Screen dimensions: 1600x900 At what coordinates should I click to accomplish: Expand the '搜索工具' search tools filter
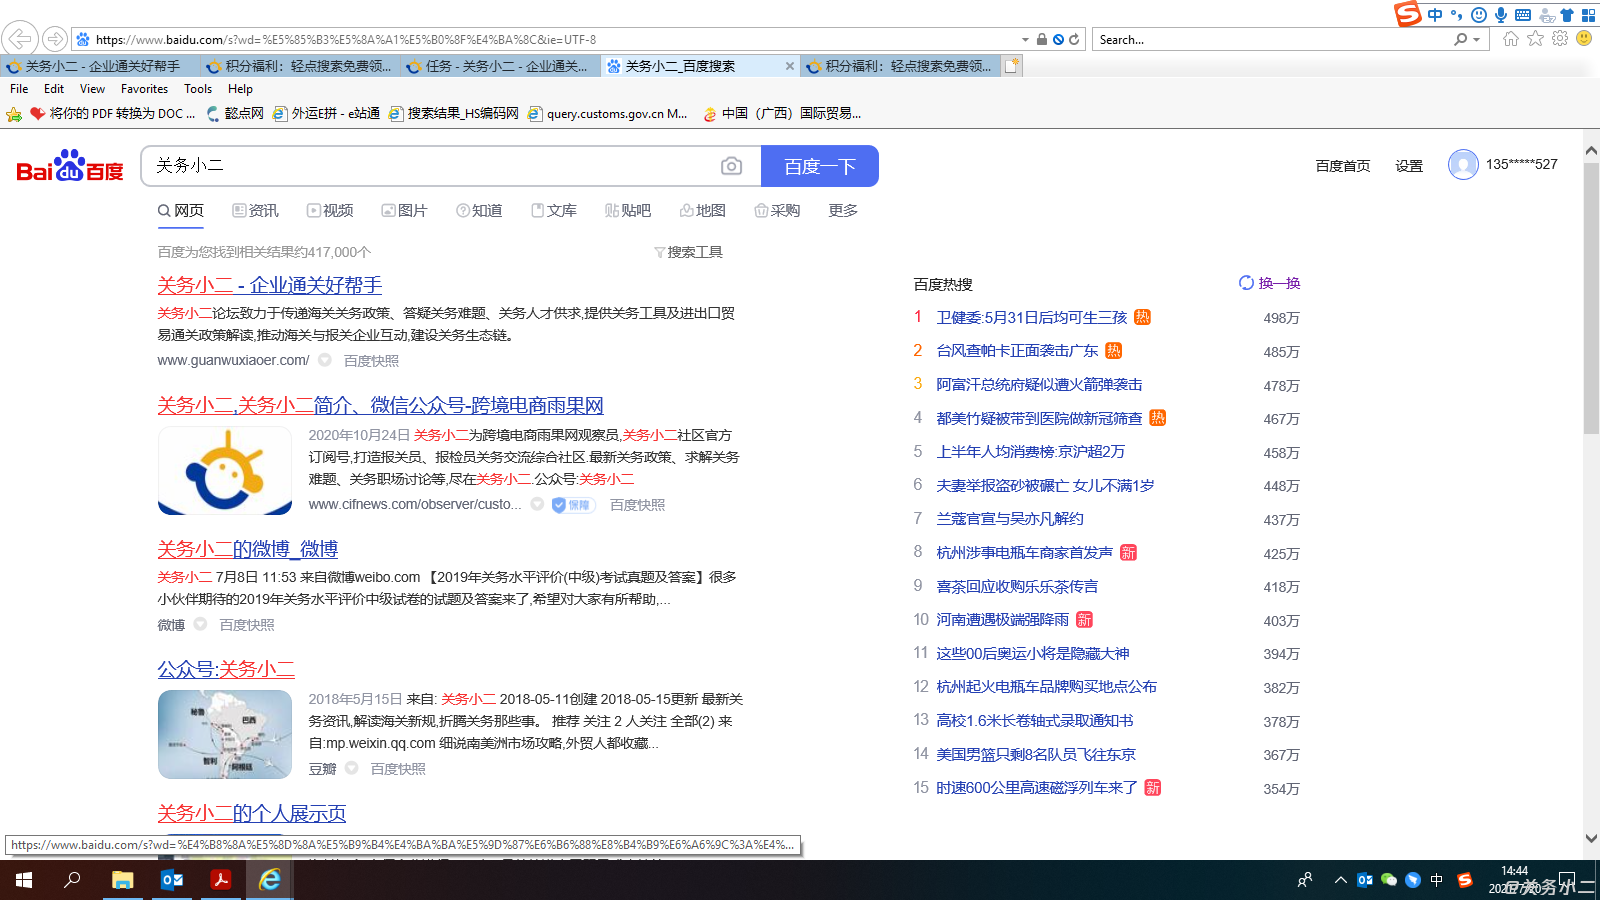click(x=688, y=252)
